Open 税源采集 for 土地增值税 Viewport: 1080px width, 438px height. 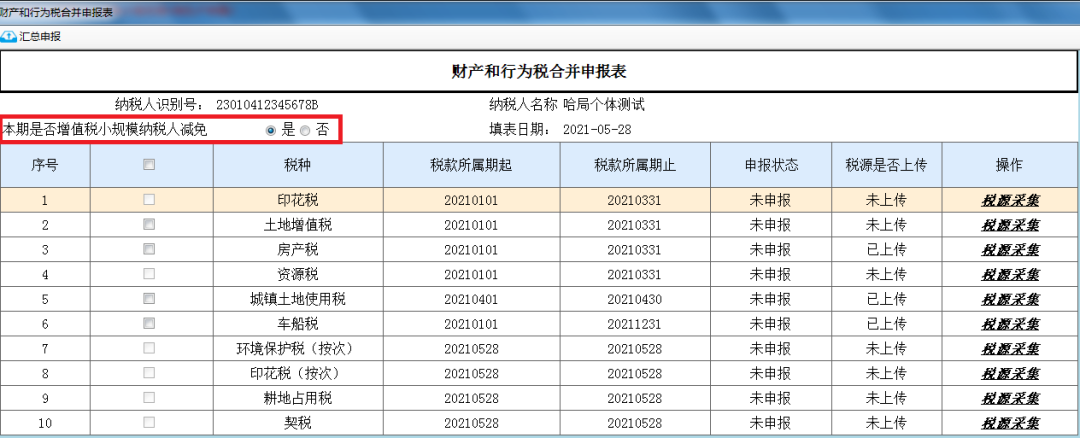(x=1010, y=225)
